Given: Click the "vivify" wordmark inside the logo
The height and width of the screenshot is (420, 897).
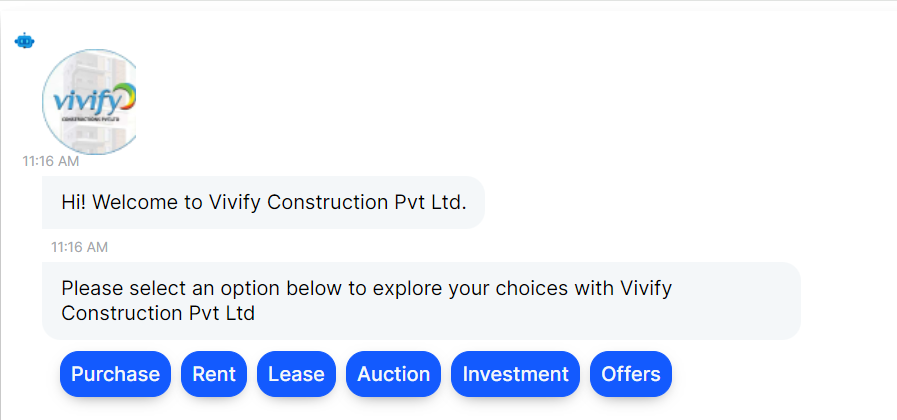Looking at the screenshot, I should tap(85, 103).
